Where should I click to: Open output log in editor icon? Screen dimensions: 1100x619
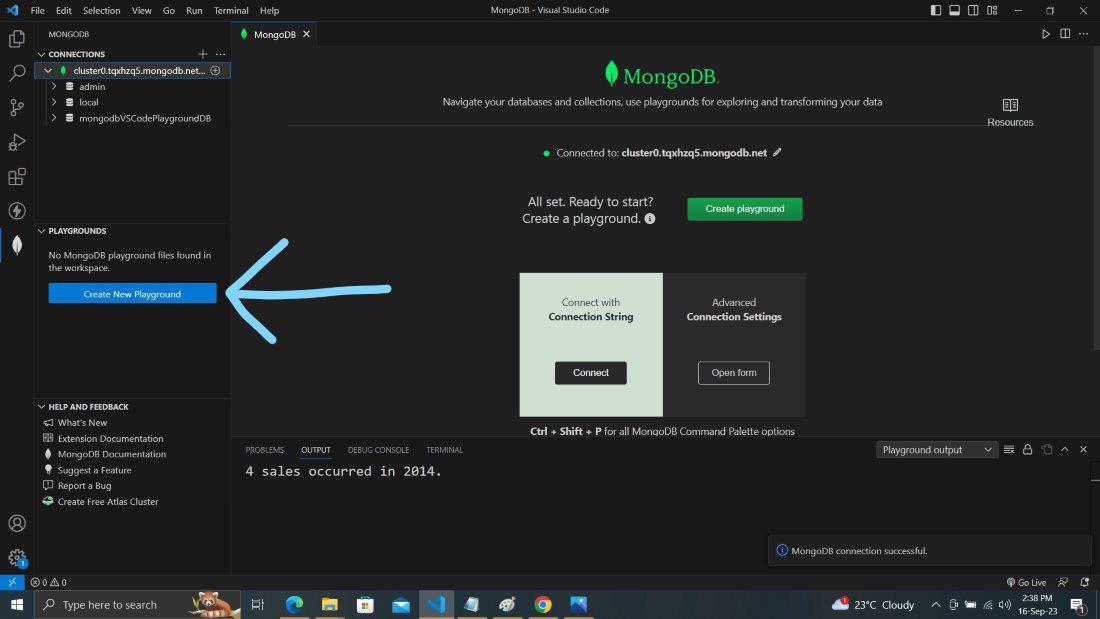tap(1047, 450)
